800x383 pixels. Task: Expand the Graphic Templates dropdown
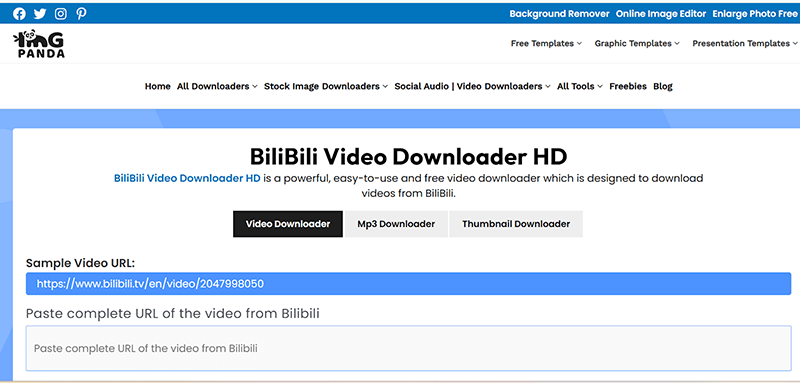click(x=637, y=43)
